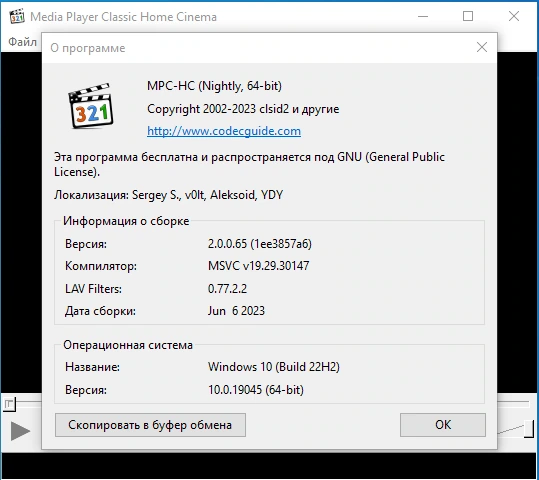Minimize the Media Player Classic Home Cinema window
The height and width of the screenshot is (480, 539).
coord(423,16)
